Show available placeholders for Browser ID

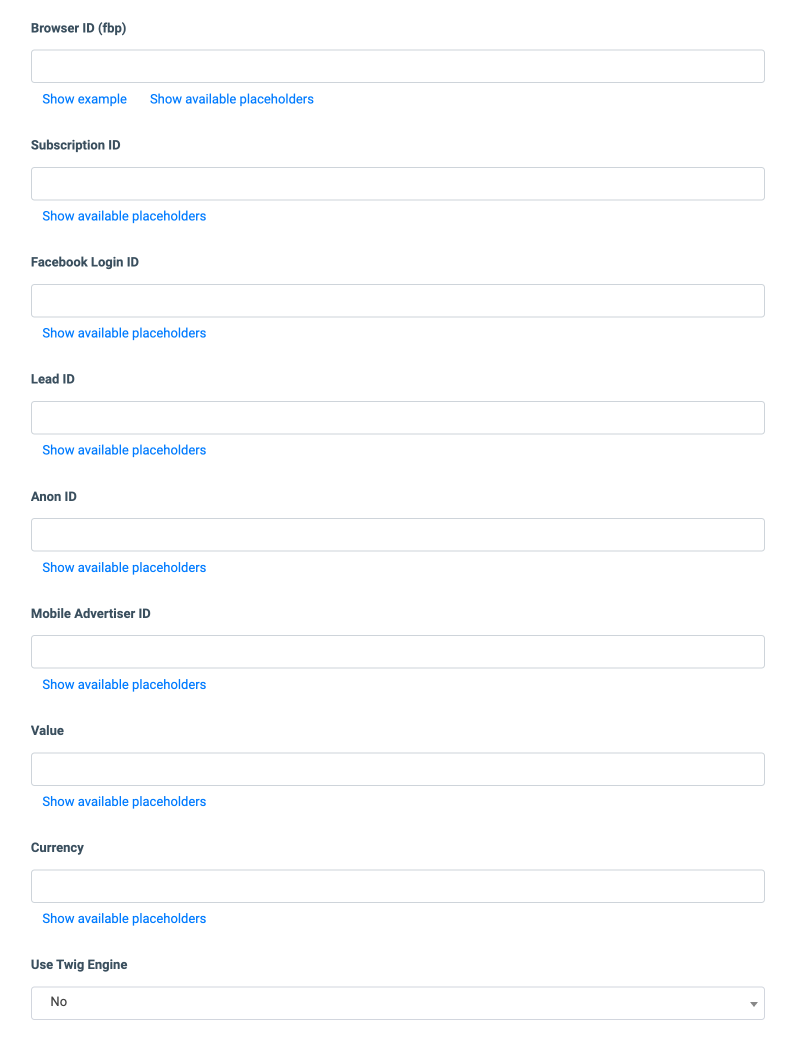click(x=232, y=99)
